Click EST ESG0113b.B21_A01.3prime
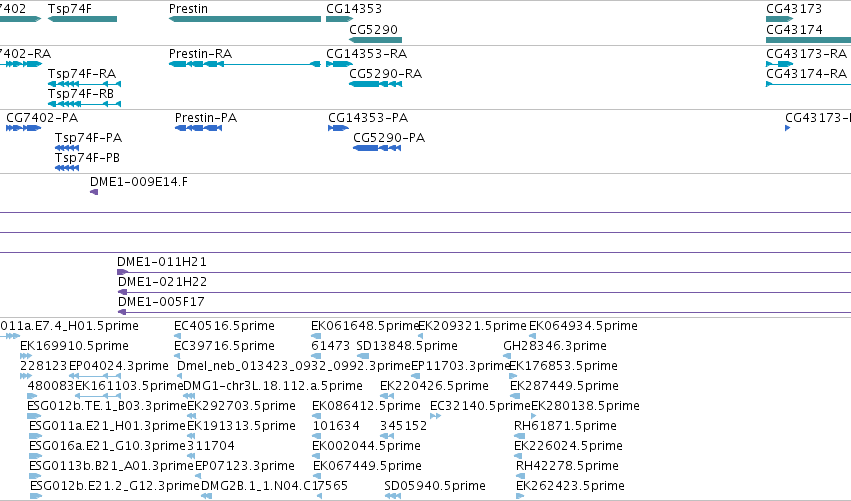 point(111,466)
